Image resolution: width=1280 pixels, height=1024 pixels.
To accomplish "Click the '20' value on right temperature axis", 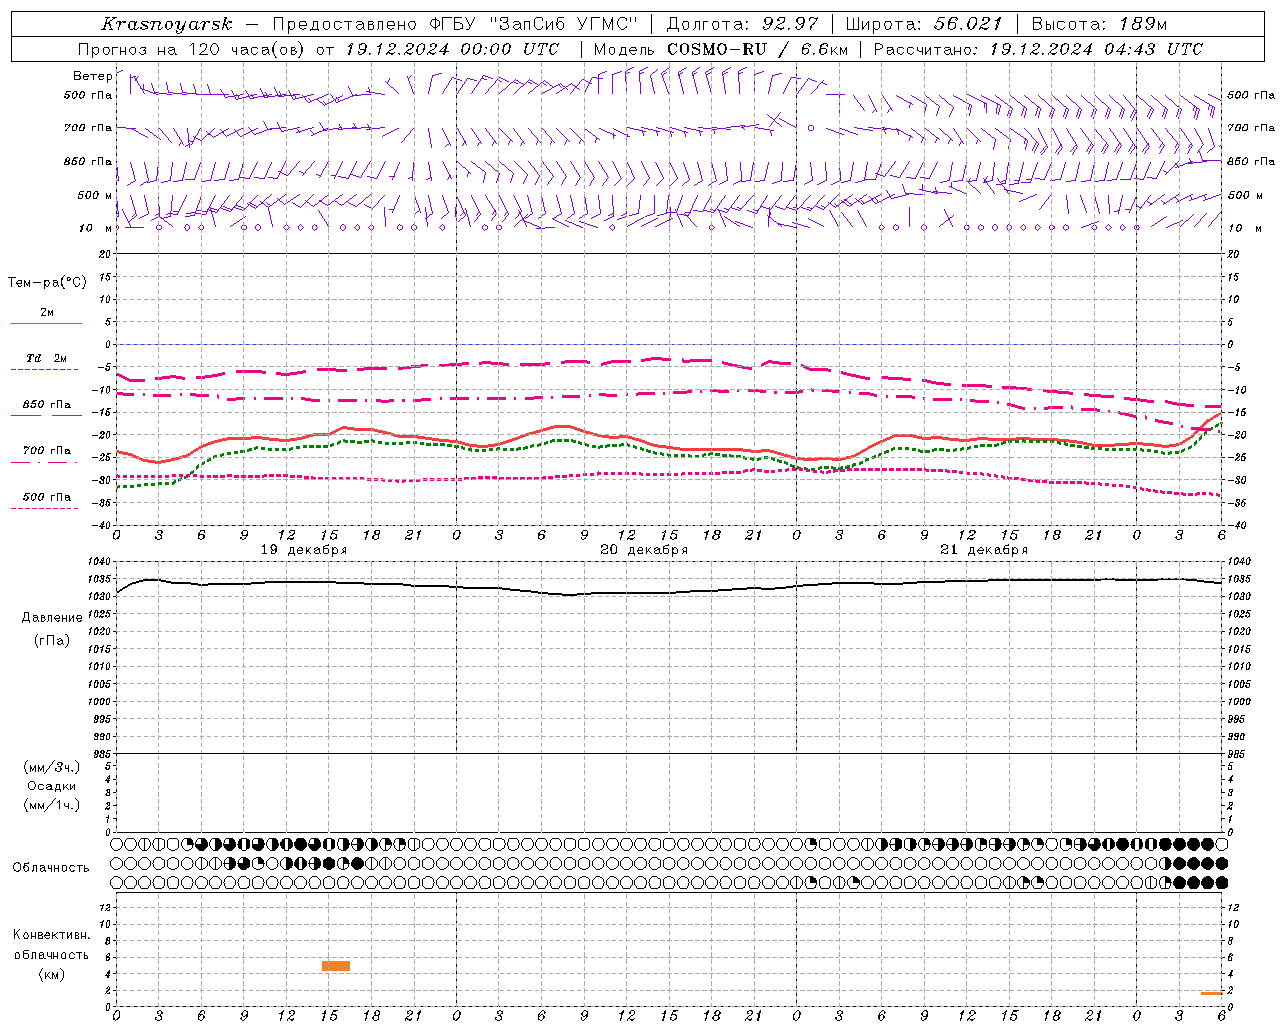I will 1233,254.
